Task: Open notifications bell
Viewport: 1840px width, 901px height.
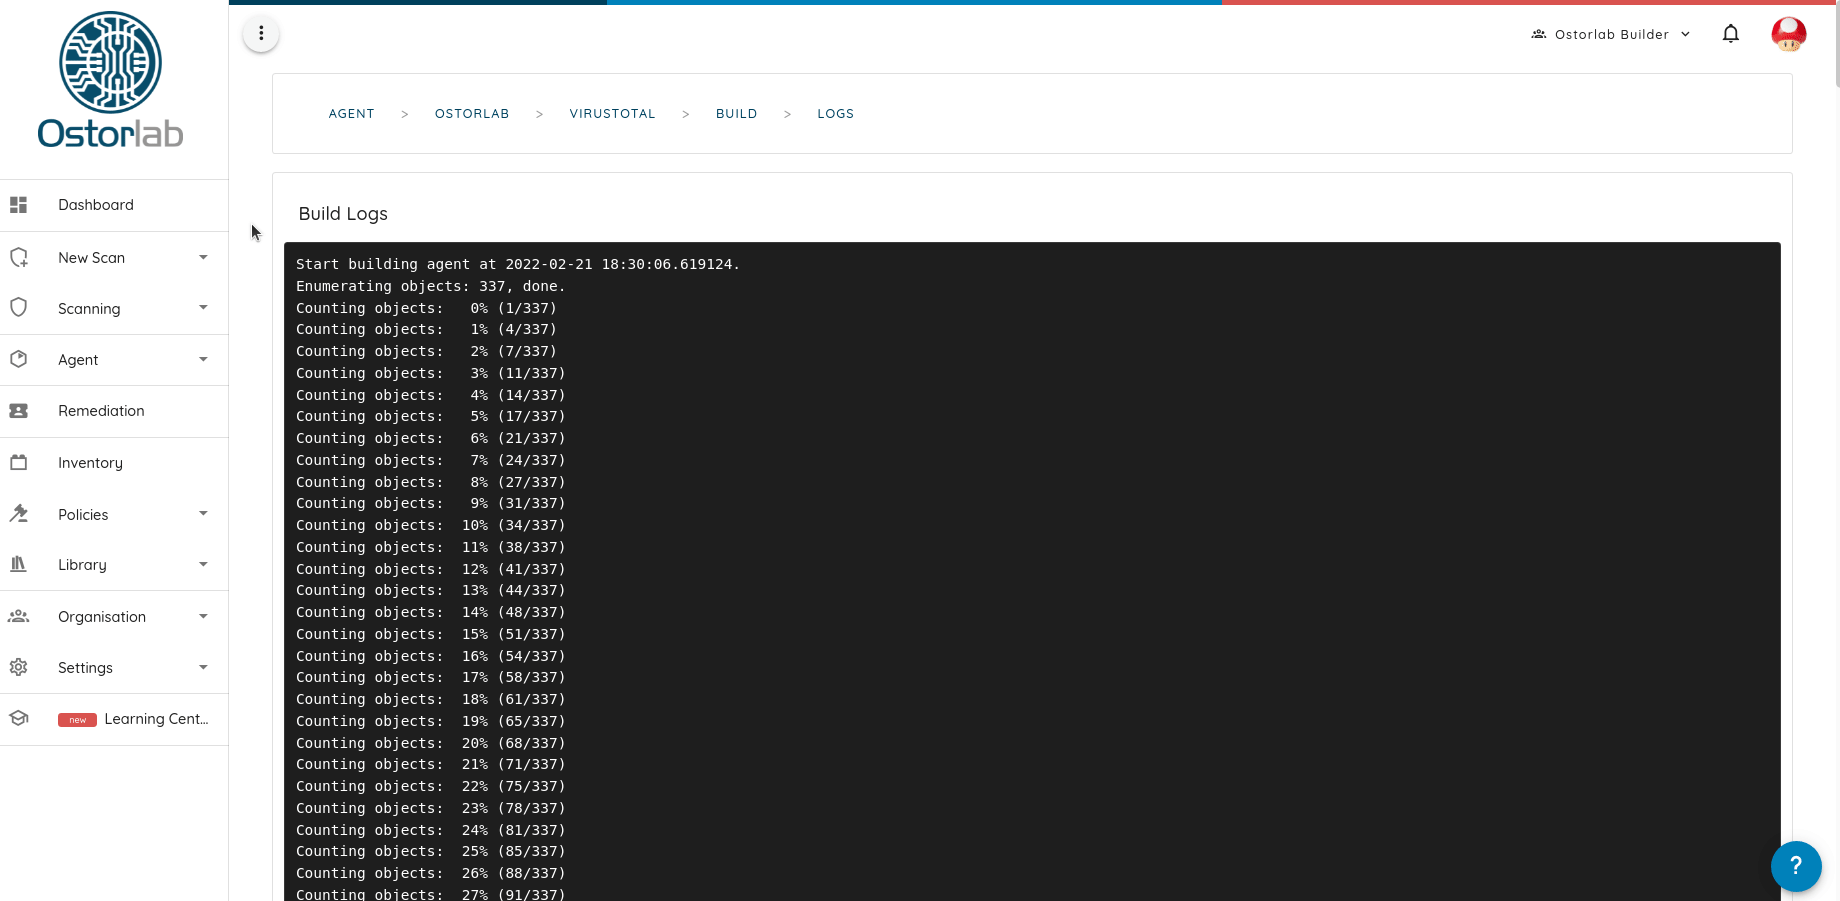Action: [x=1731, y=34]
